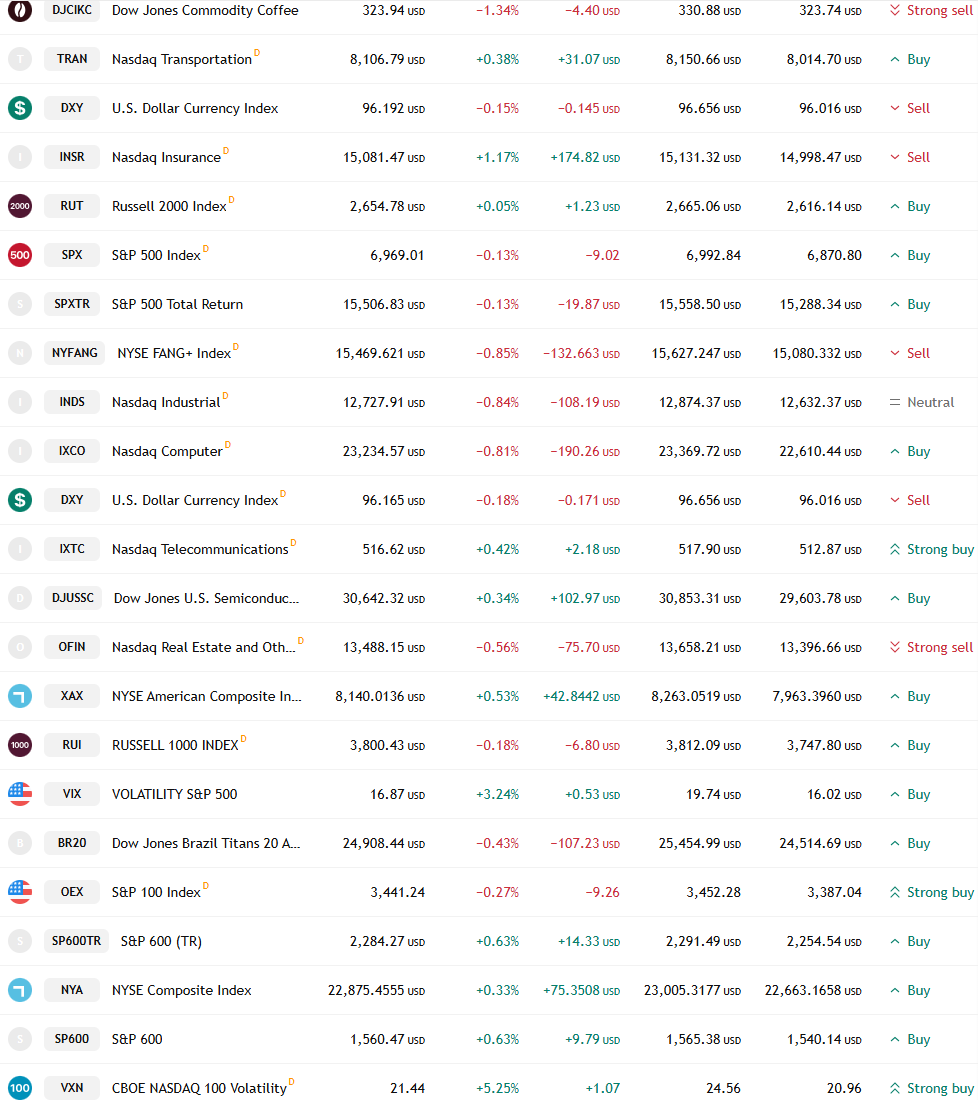Screen dimensions: 978x1100
Task: Click the Strong buy rating for IXTC
Action: pos(931,549)
